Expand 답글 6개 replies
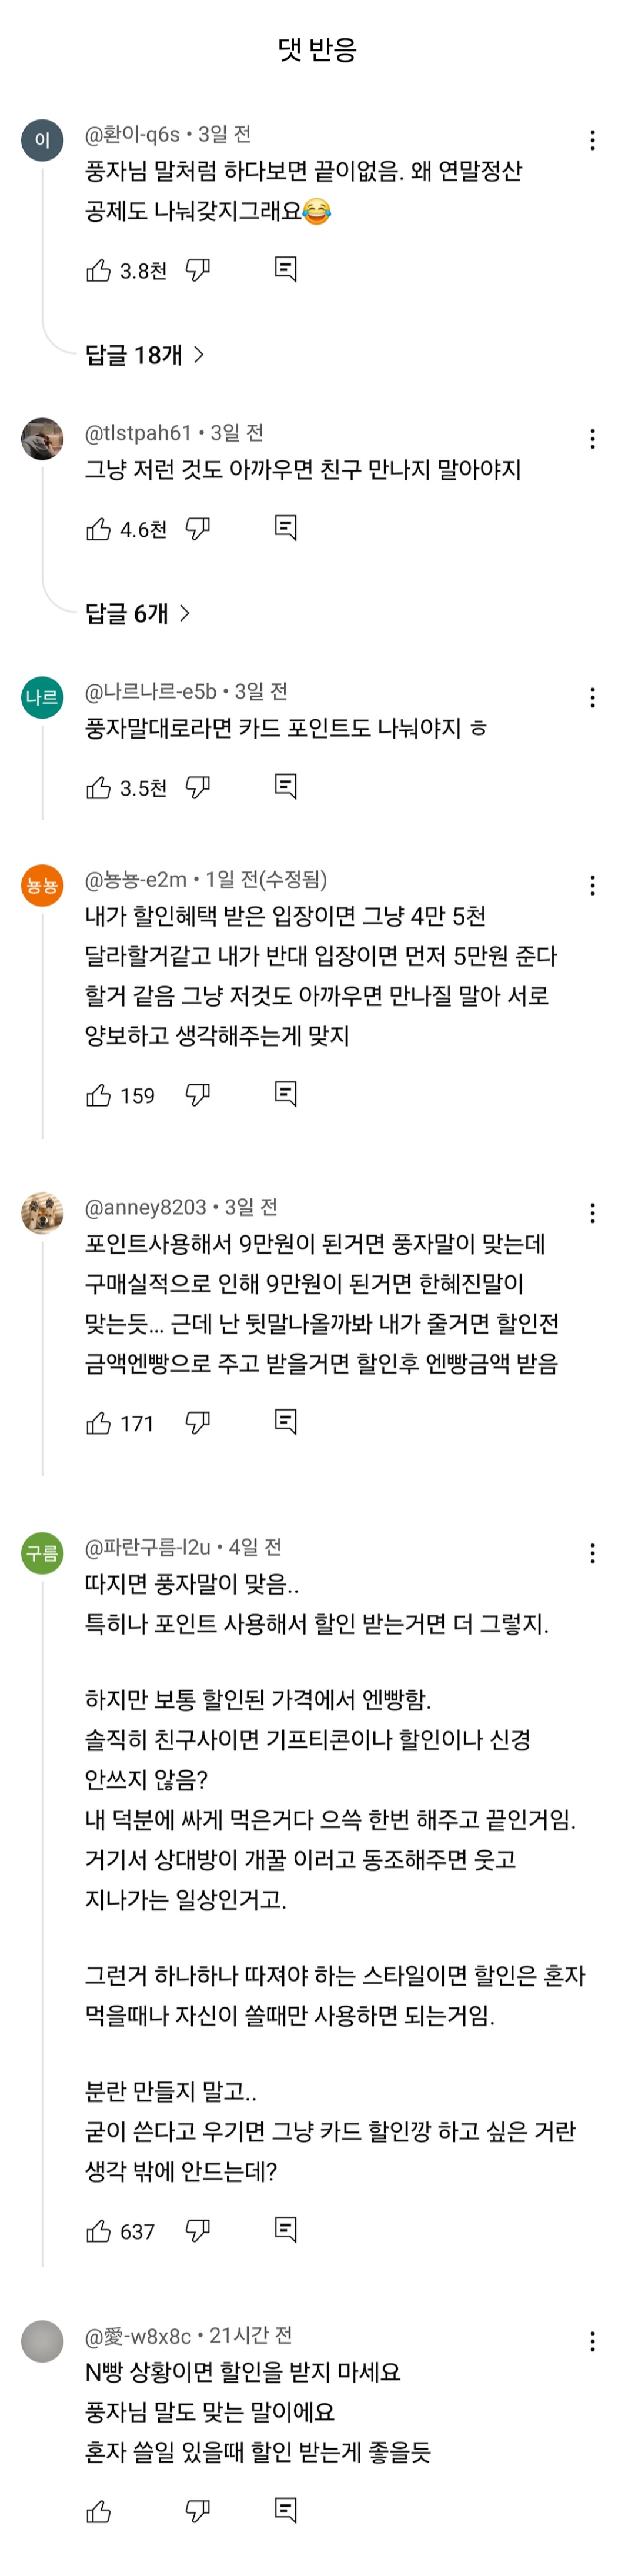The height and width of the screenshot is (2576, 635). (138, 613)
